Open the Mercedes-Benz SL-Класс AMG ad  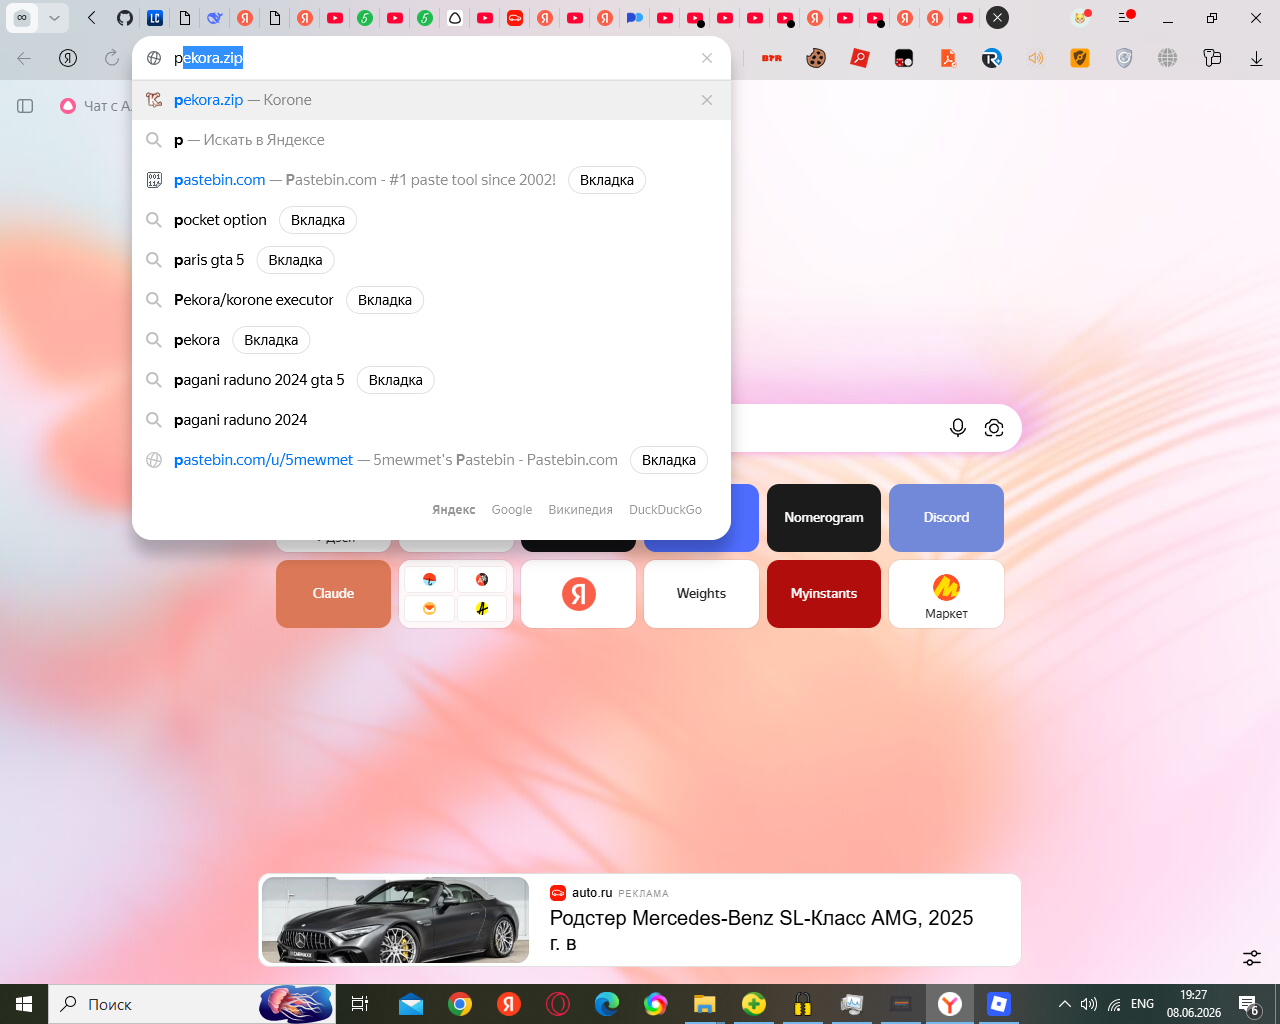click(x=640, y=920)
